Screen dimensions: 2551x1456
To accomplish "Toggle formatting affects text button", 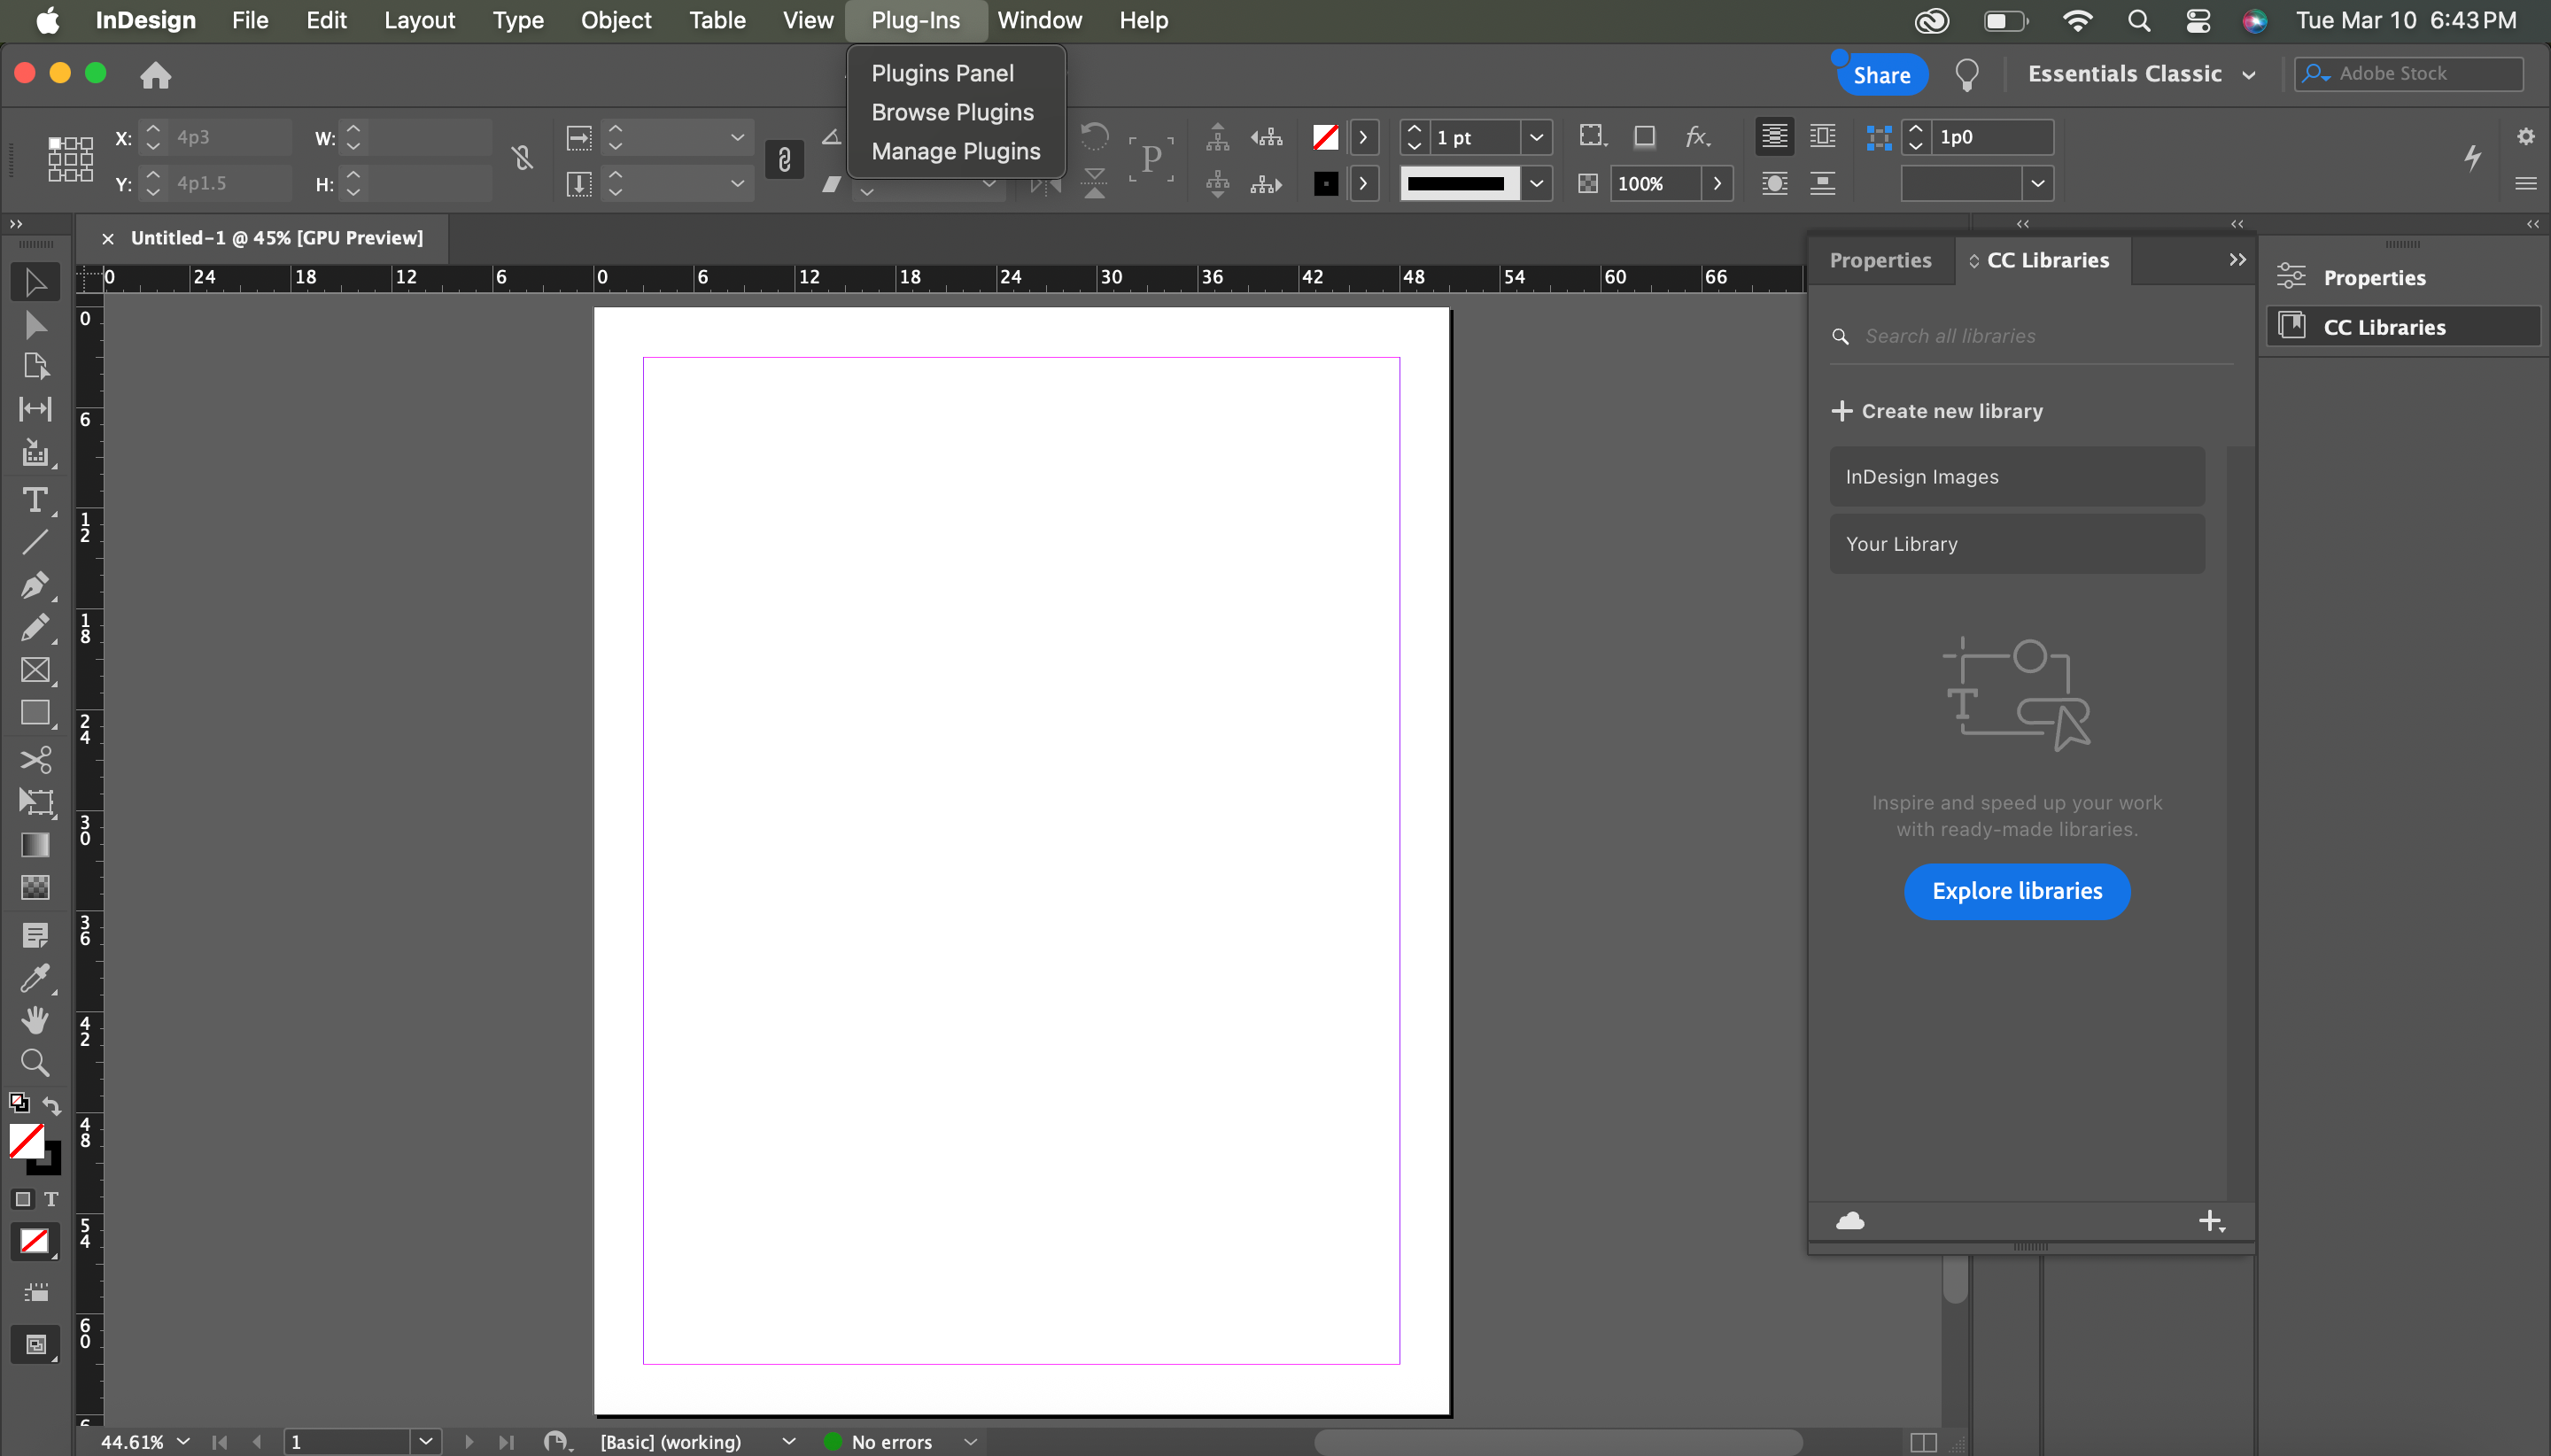I will (51, 1199).
